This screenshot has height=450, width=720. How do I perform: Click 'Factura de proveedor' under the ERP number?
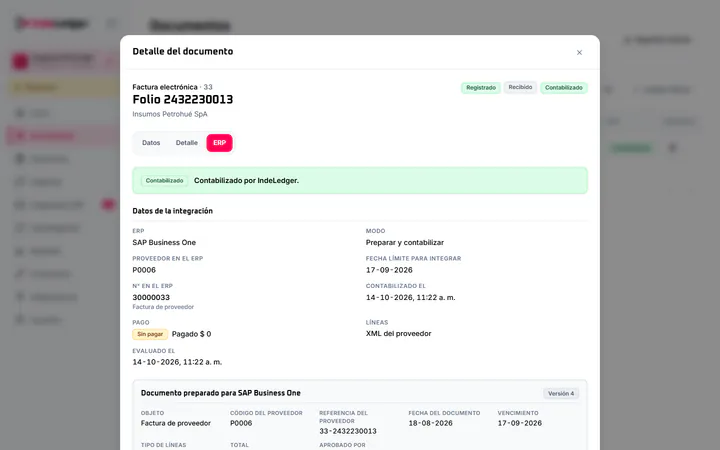click(163, 307)
